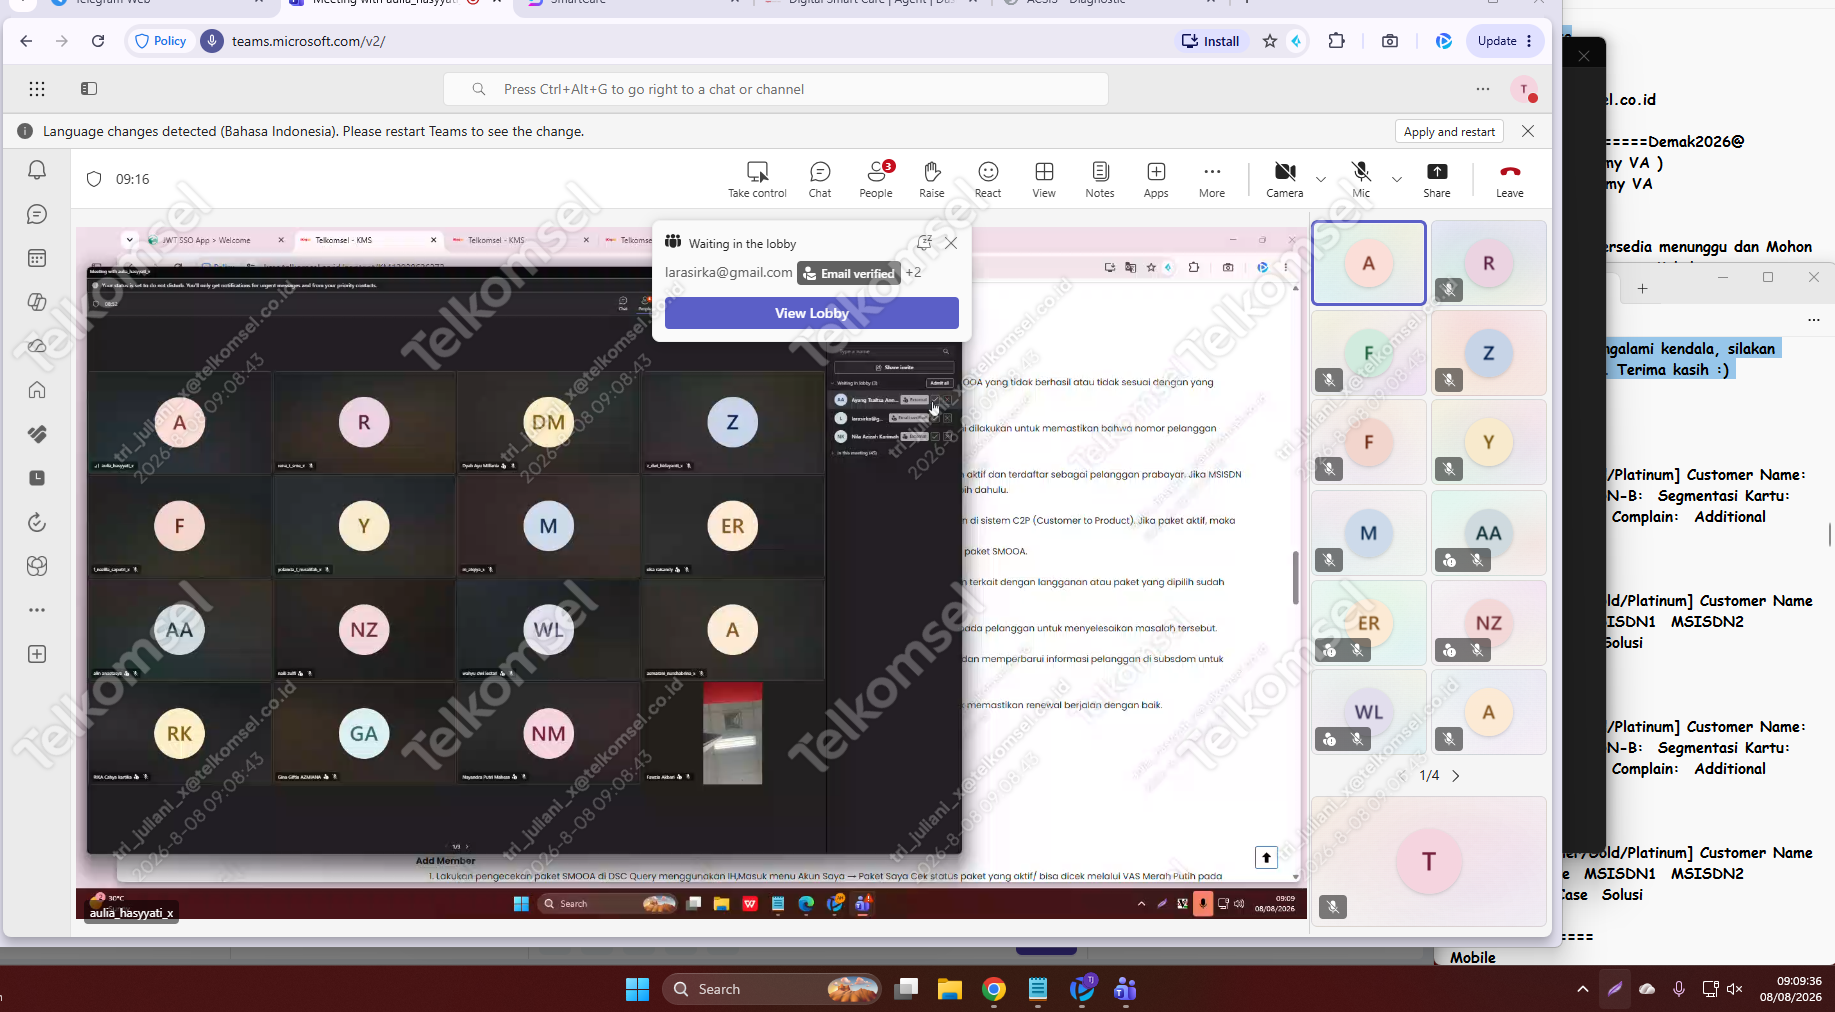The height and width of the screenshot is (1012, 1835).
Task: Click the shield icon next to 09:16
Action: coord(94,179)
